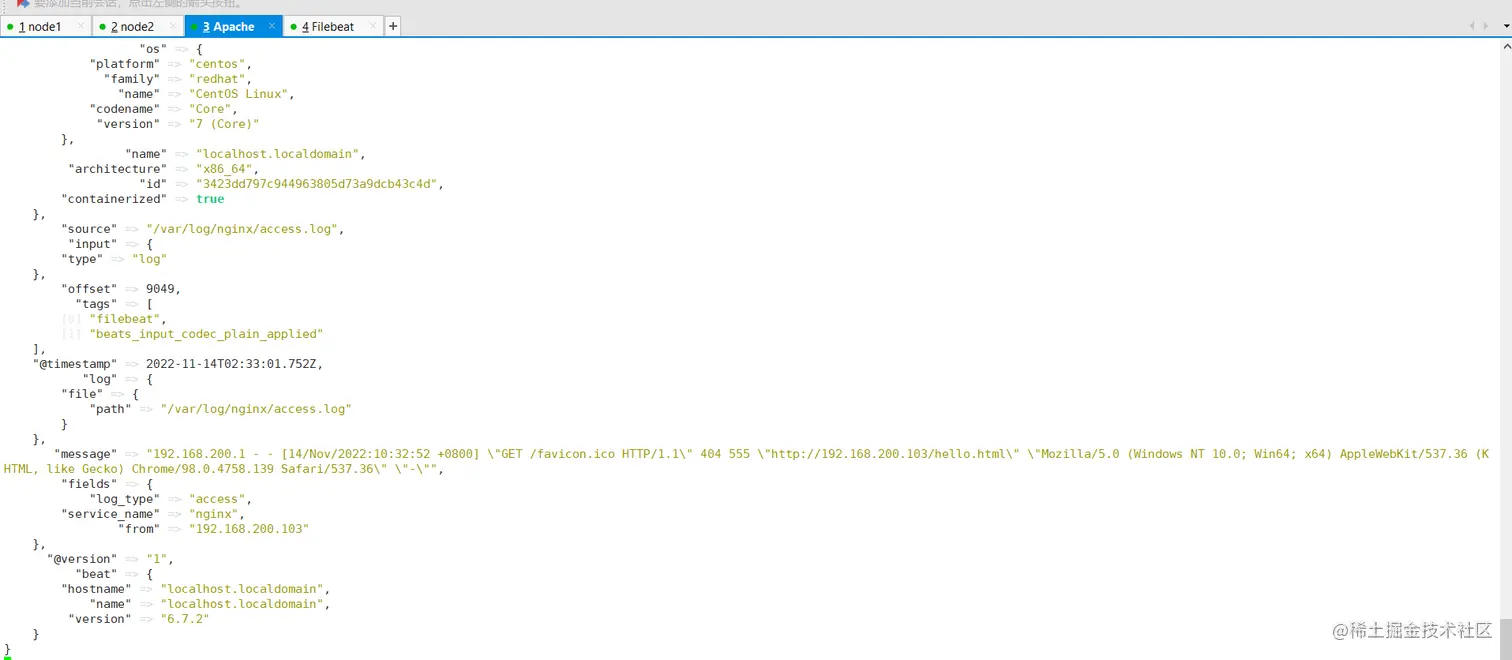
Task: Click the "CentOS Linux" name value
Action: (241, 94)
